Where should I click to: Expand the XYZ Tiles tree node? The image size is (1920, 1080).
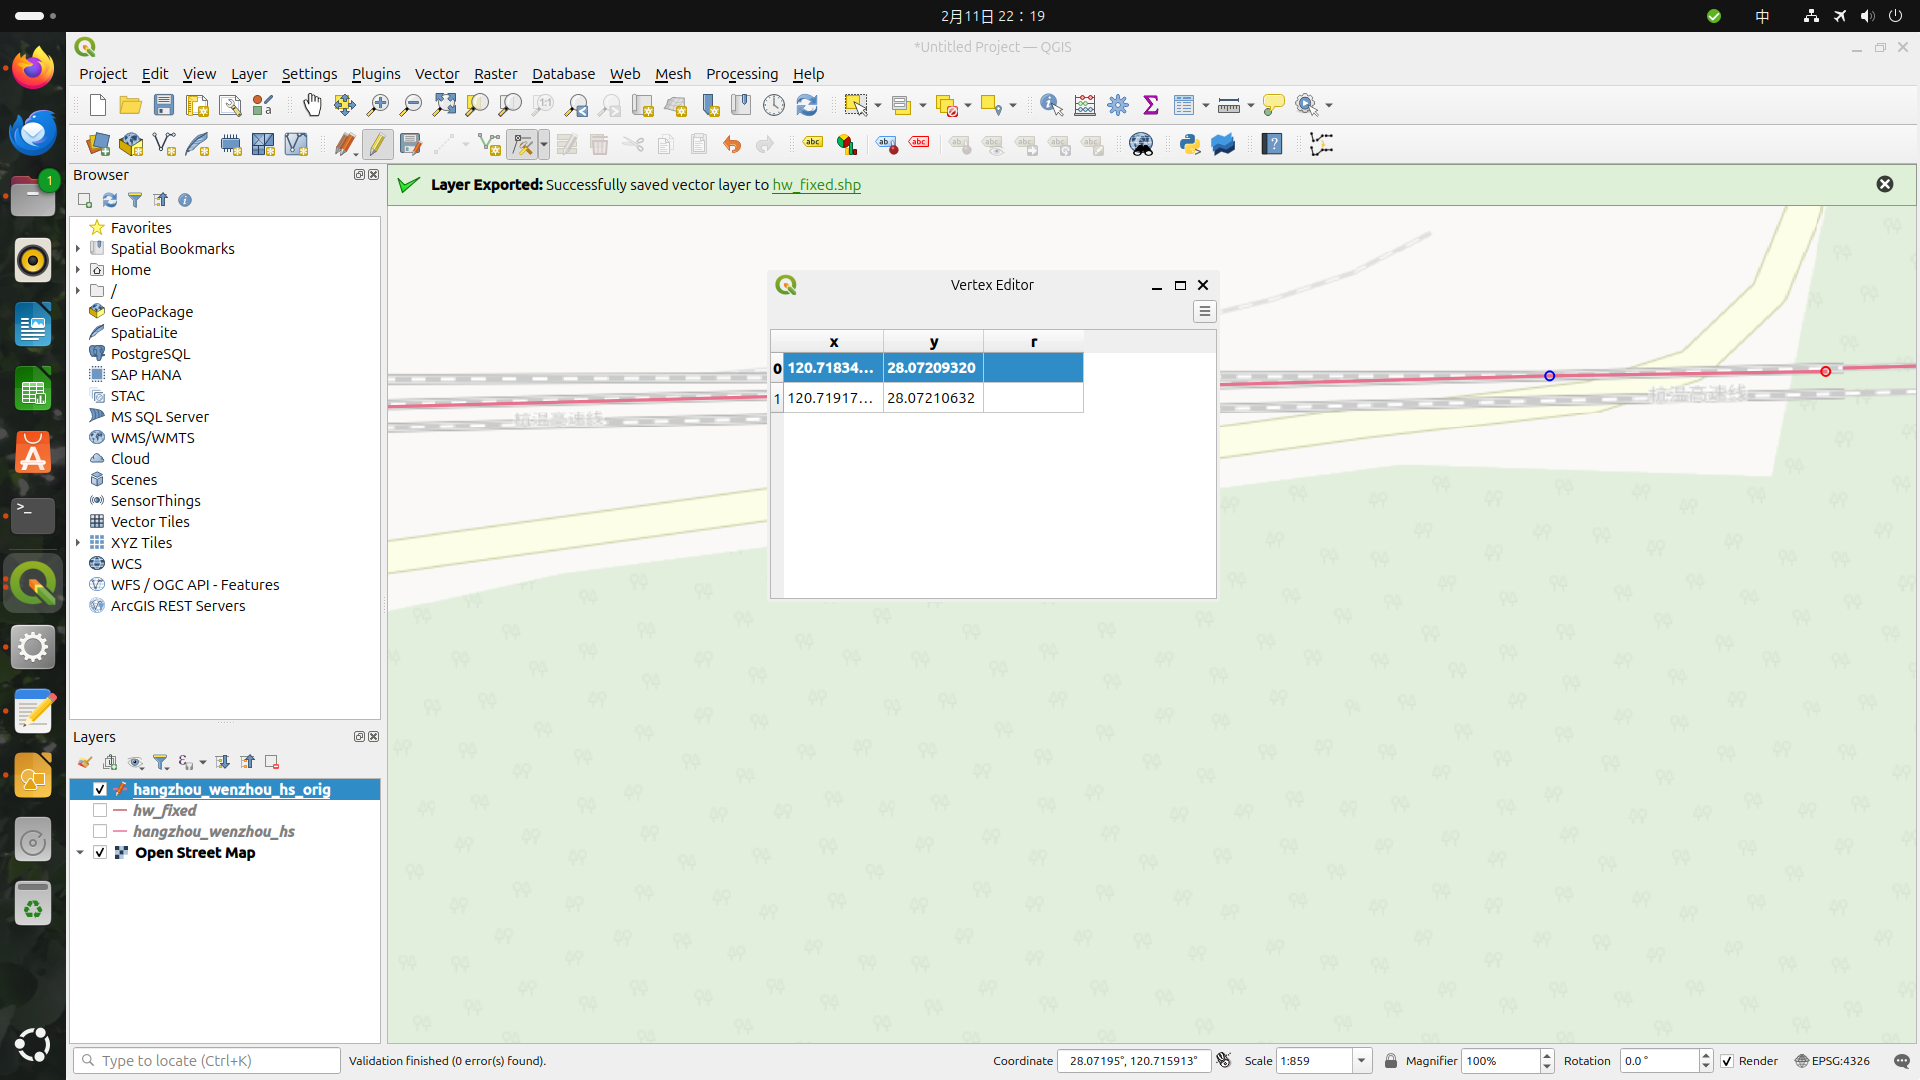(x=78, y=543)
